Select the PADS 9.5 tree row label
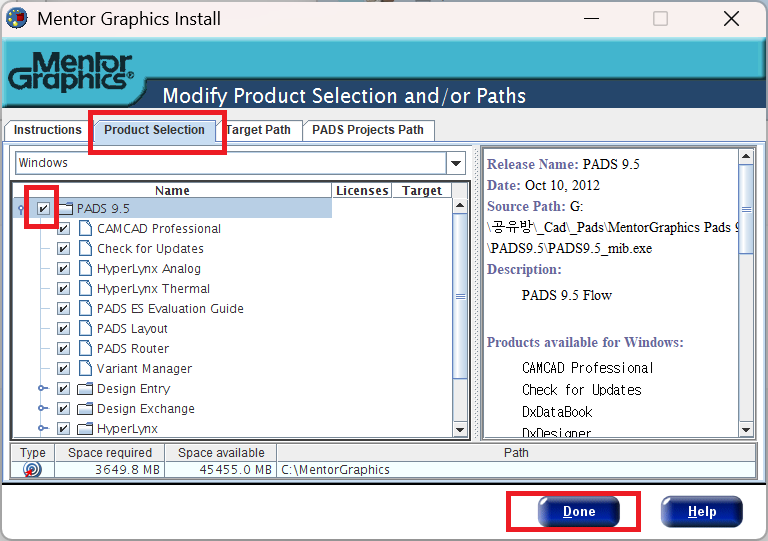The image size is (768, 541). pyautogui.click(x=103, y=209)
